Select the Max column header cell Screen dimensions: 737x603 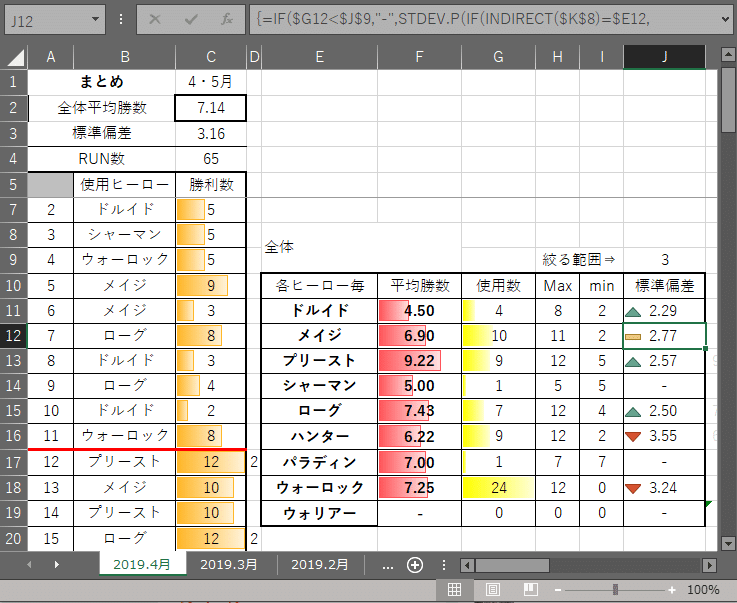[x=557, y=285]
